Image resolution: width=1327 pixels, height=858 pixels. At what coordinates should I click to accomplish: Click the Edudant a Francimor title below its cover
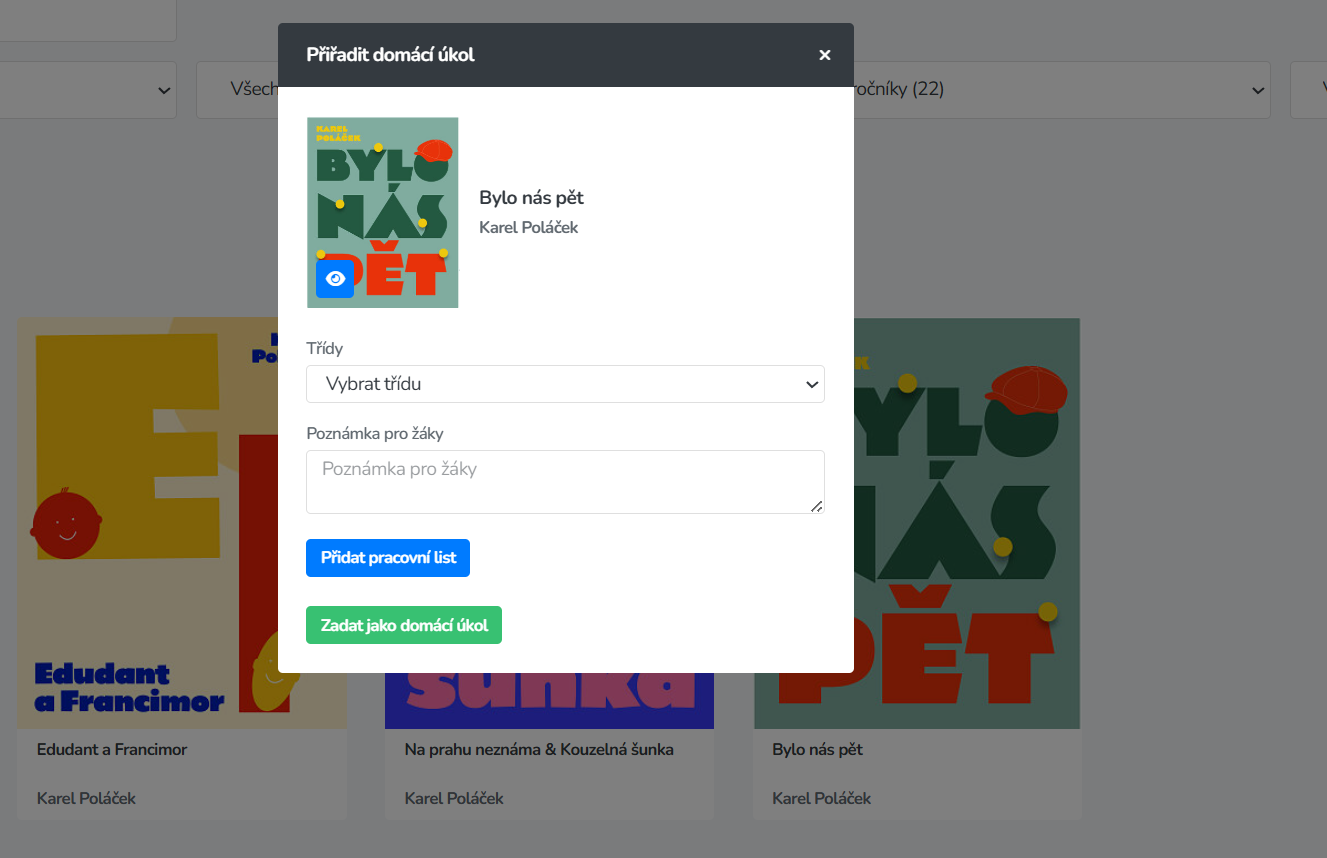[x=112, y=749]
